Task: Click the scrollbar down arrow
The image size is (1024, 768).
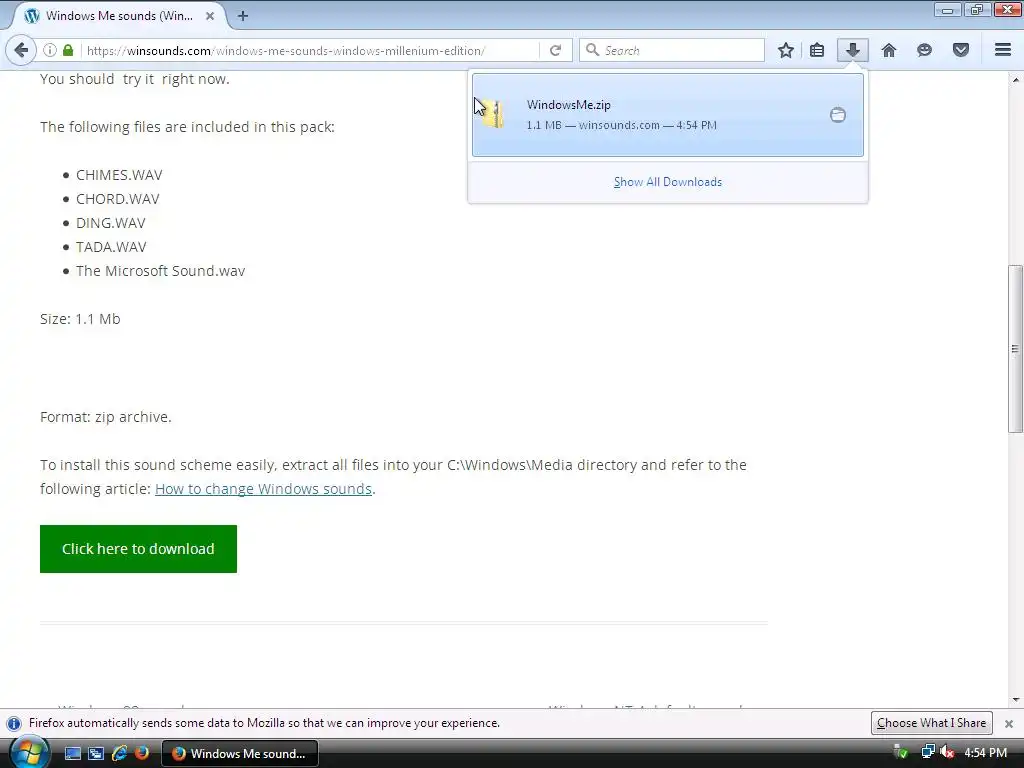Action: 1015,699
